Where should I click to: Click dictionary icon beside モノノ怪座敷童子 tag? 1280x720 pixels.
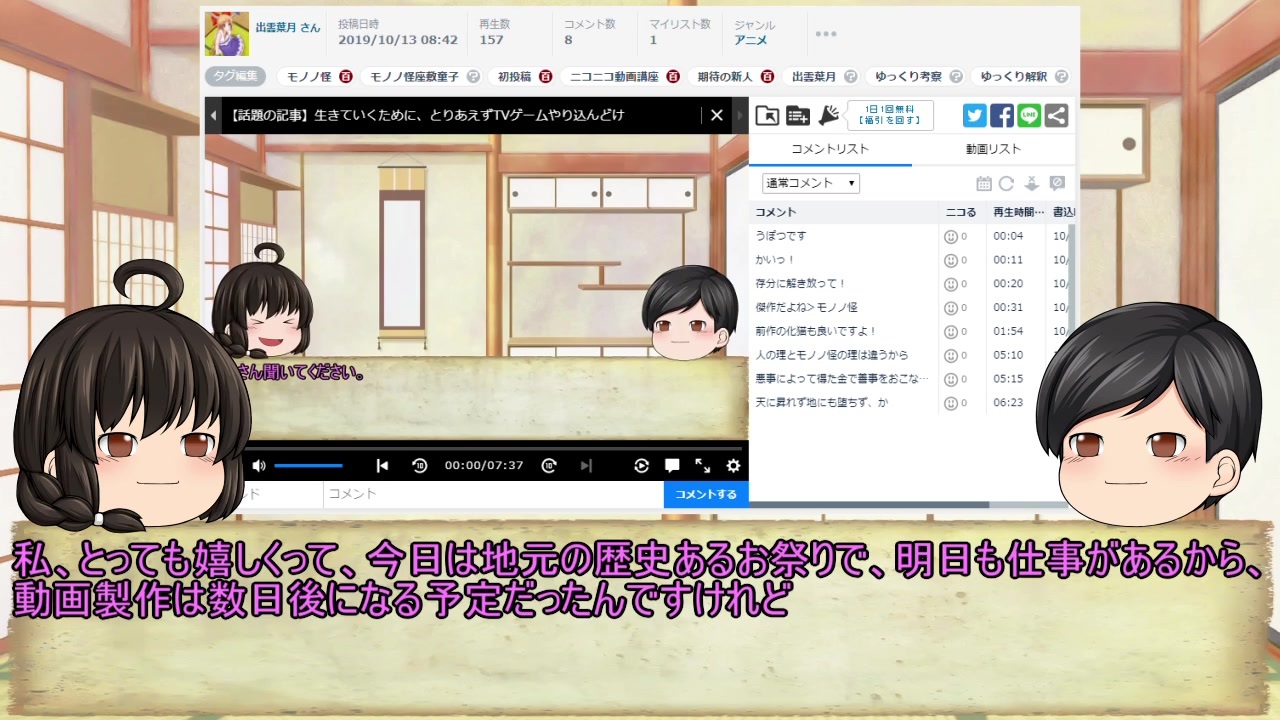[473, 76]
